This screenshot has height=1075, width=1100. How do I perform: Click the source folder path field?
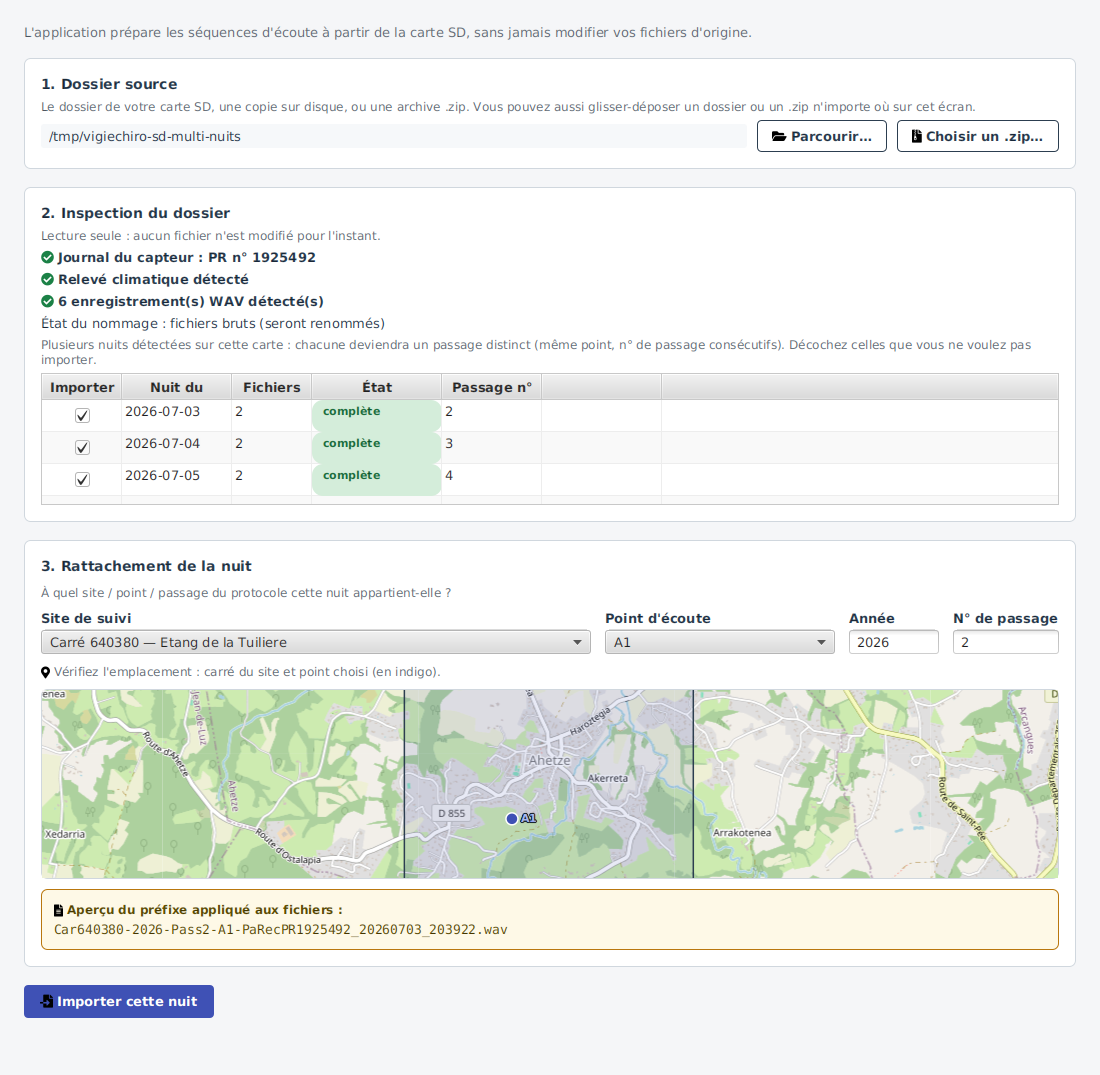(394, 136)
